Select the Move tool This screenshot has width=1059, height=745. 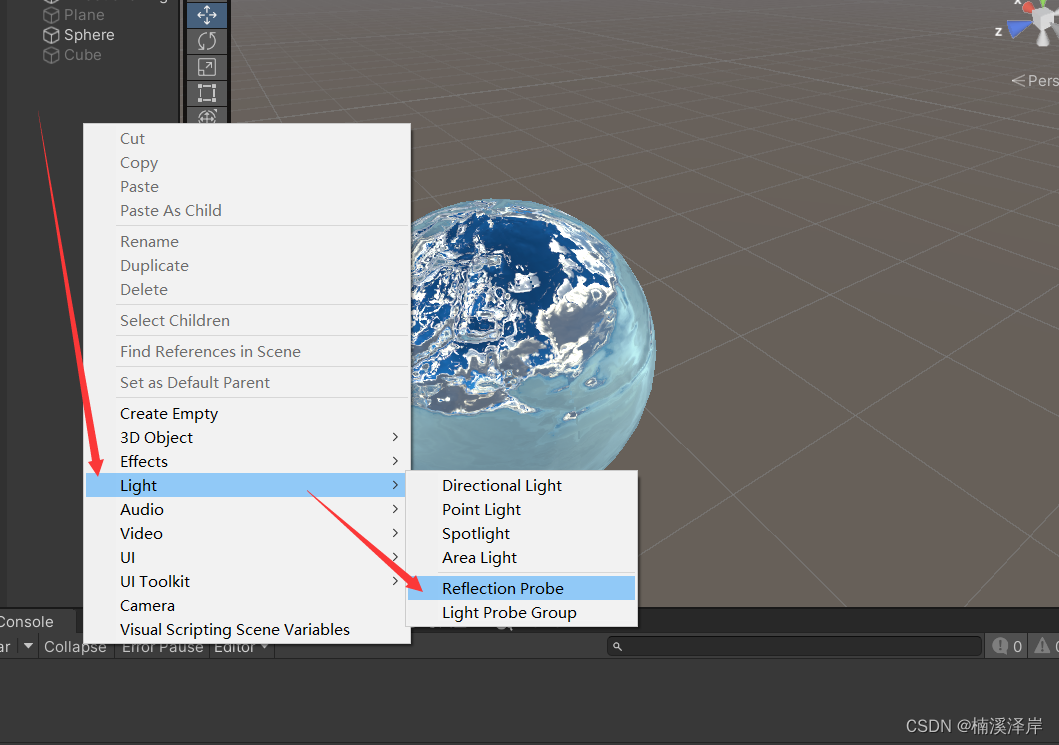click(207, 14)
